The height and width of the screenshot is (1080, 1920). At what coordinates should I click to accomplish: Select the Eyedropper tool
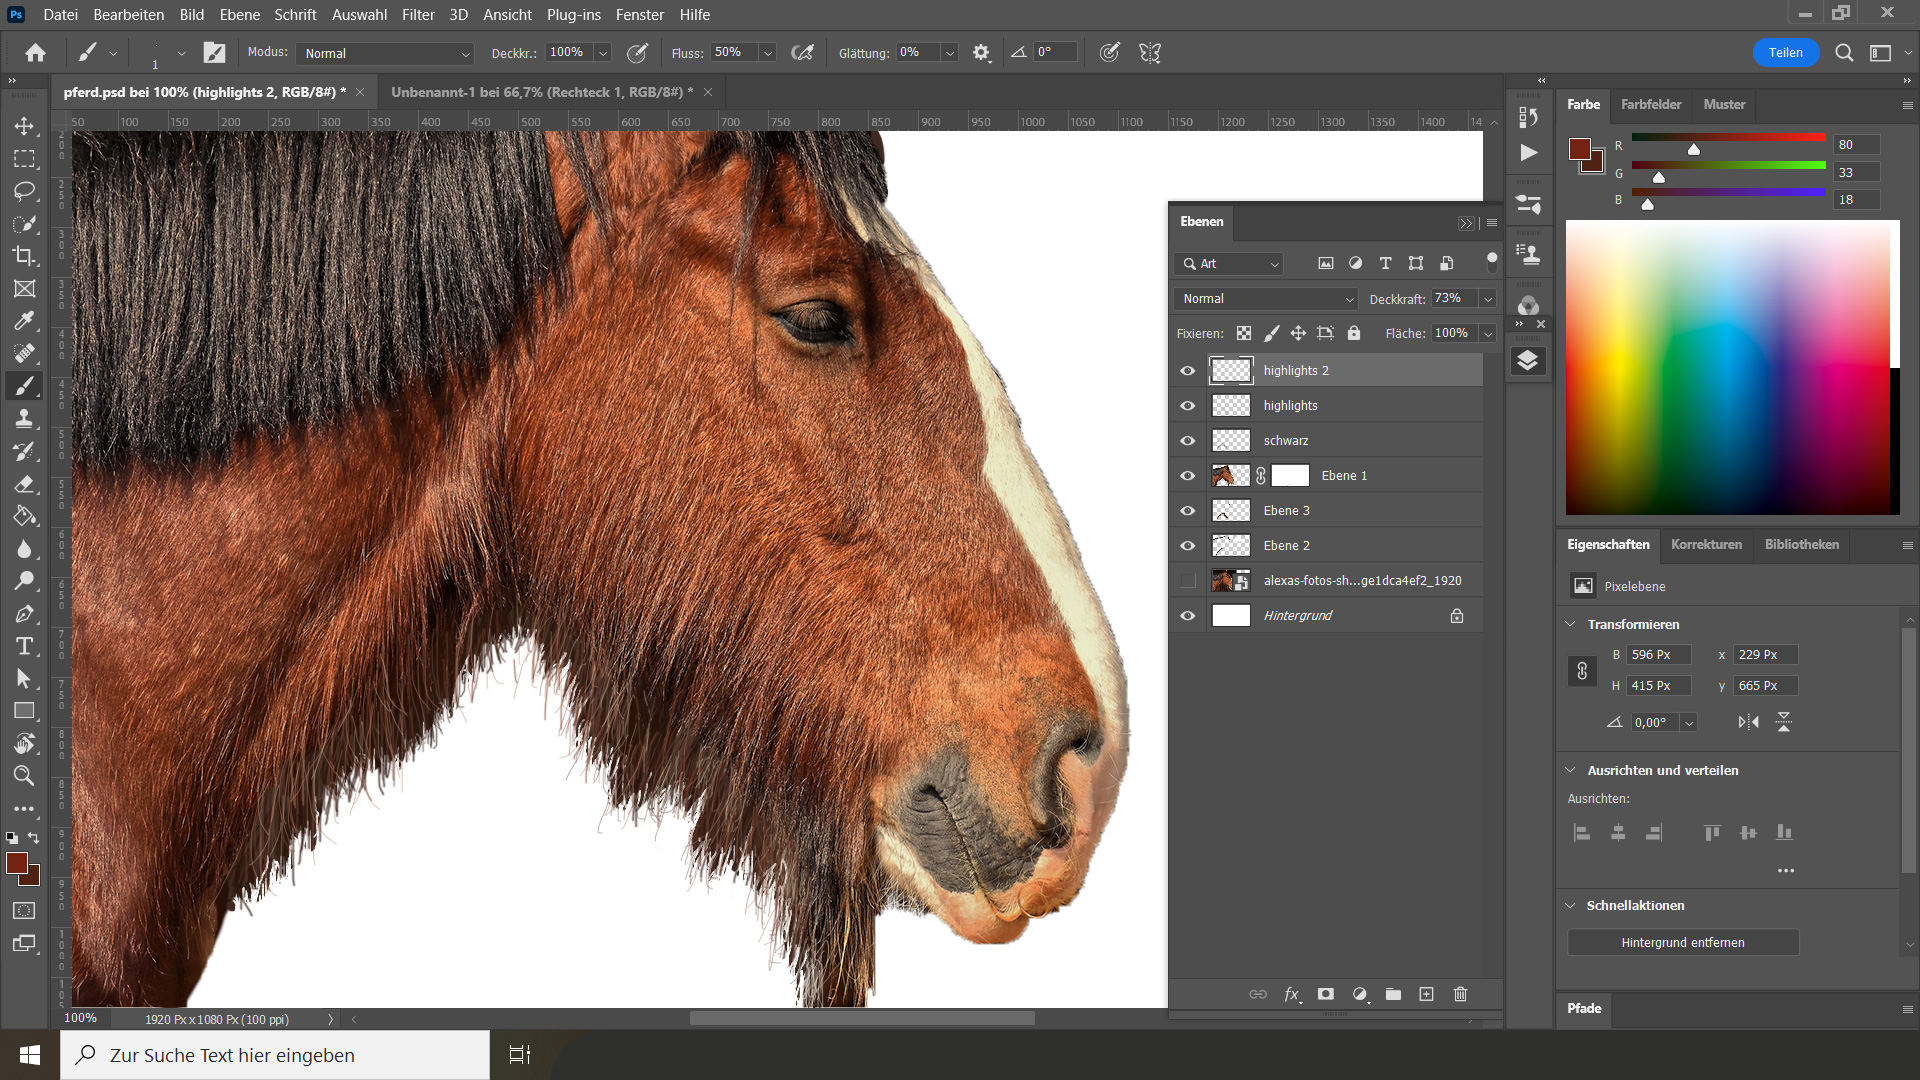(24, 321)
